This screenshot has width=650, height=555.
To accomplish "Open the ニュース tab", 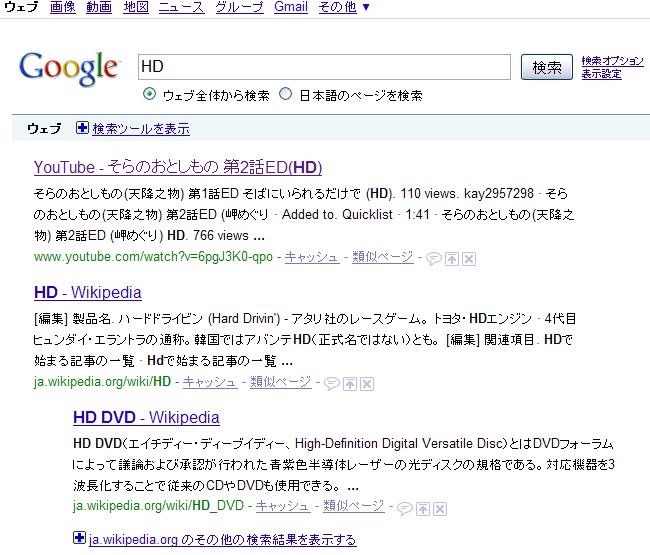I will click(x=182, y=7).
